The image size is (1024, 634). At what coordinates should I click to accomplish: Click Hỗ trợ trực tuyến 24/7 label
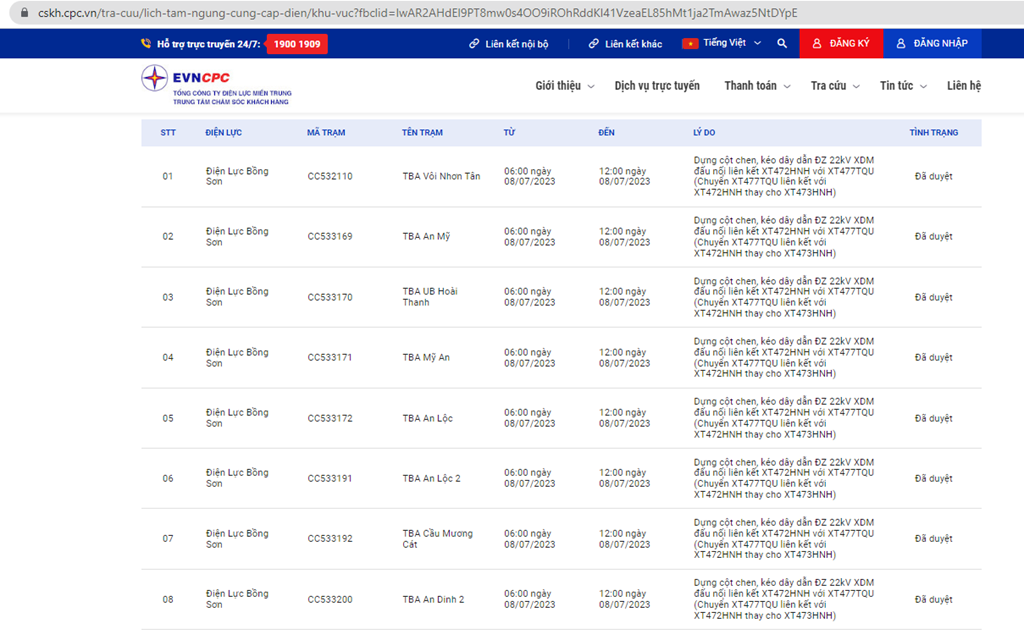[x=208, y=44]
